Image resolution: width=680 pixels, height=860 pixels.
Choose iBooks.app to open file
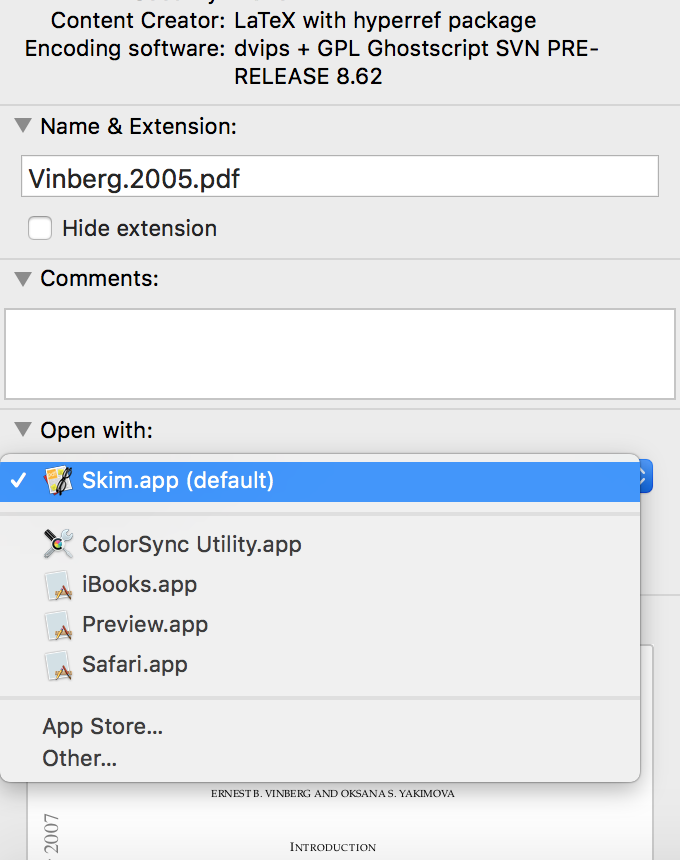pos(320,585)
